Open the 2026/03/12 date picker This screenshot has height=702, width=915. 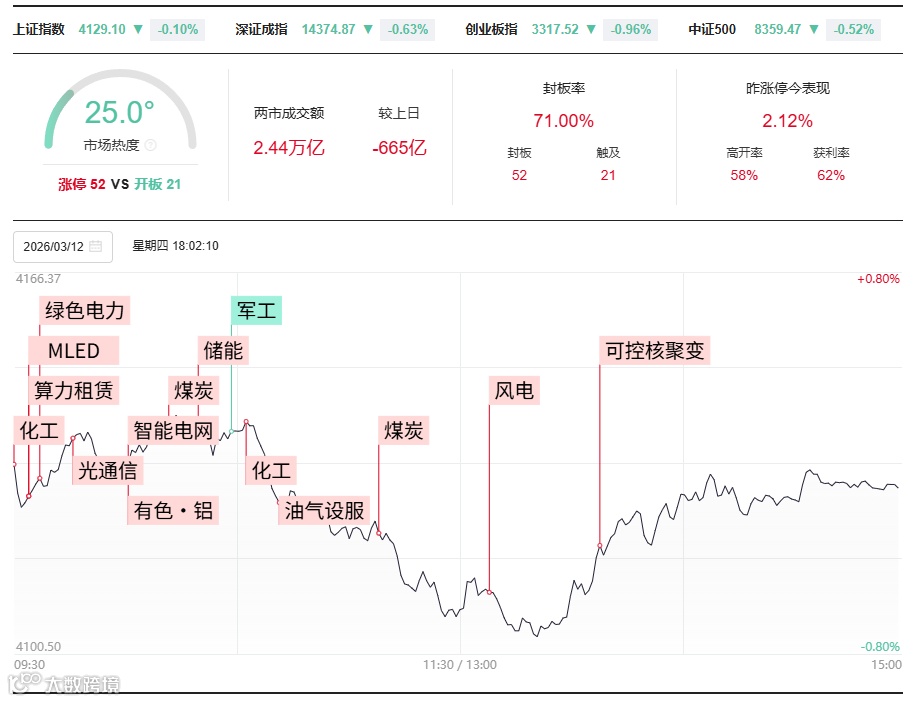[63, 247]
